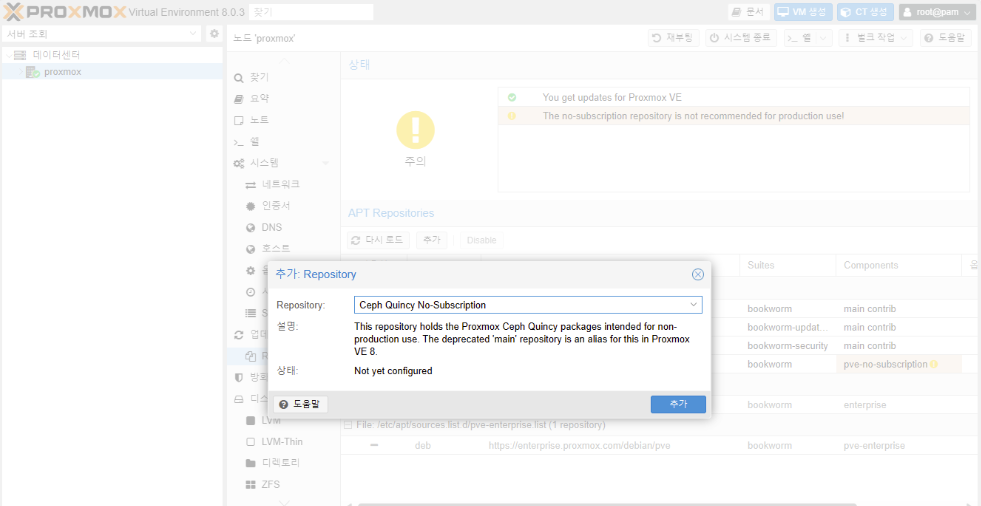The image size is (981, 506).
Task: Click the green check icon beside Proxmox VE updates
Action: pos(512,98)
